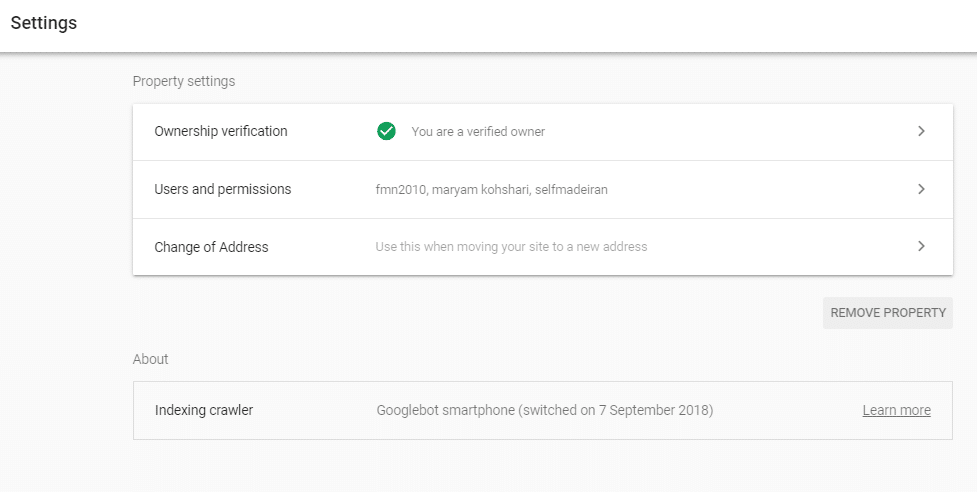Click the Googlebot smartphone text
977x492 pixels.
[445, 410]
